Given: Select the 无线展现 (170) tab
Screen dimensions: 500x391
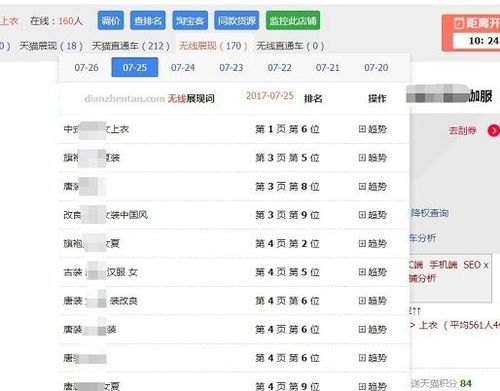Looking at the screenshot, I should [213, 46].
